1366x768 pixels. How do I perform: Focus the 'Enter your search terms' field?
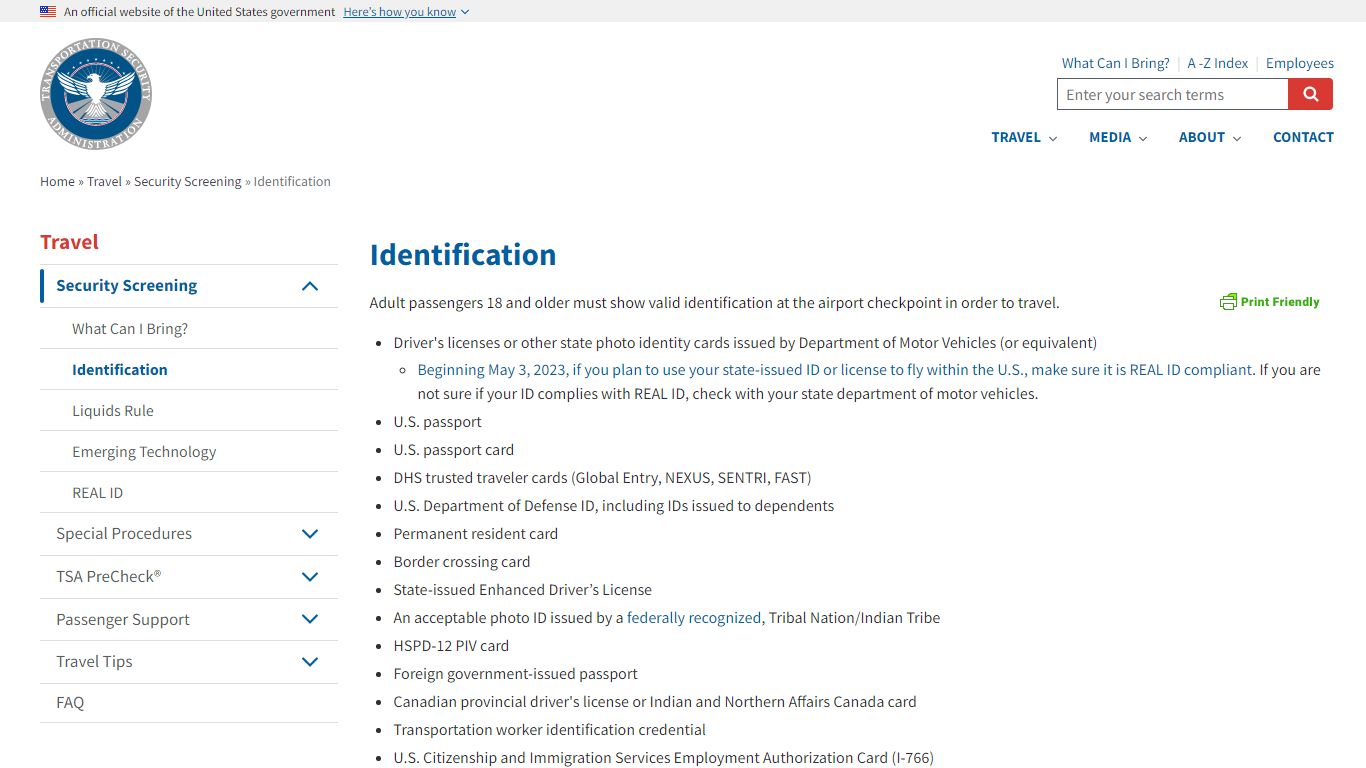point(1172,95)
